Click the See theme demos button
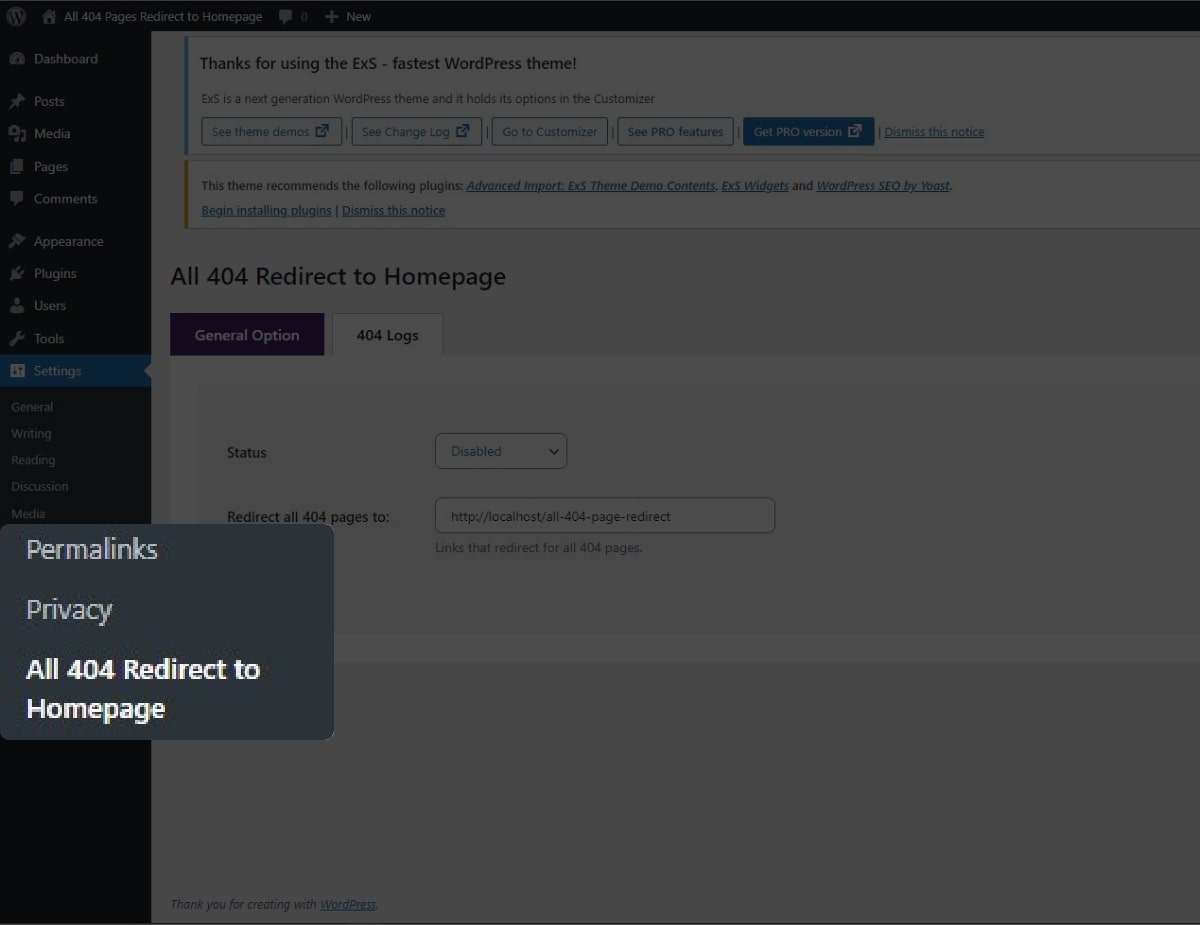 pos(271,132)
